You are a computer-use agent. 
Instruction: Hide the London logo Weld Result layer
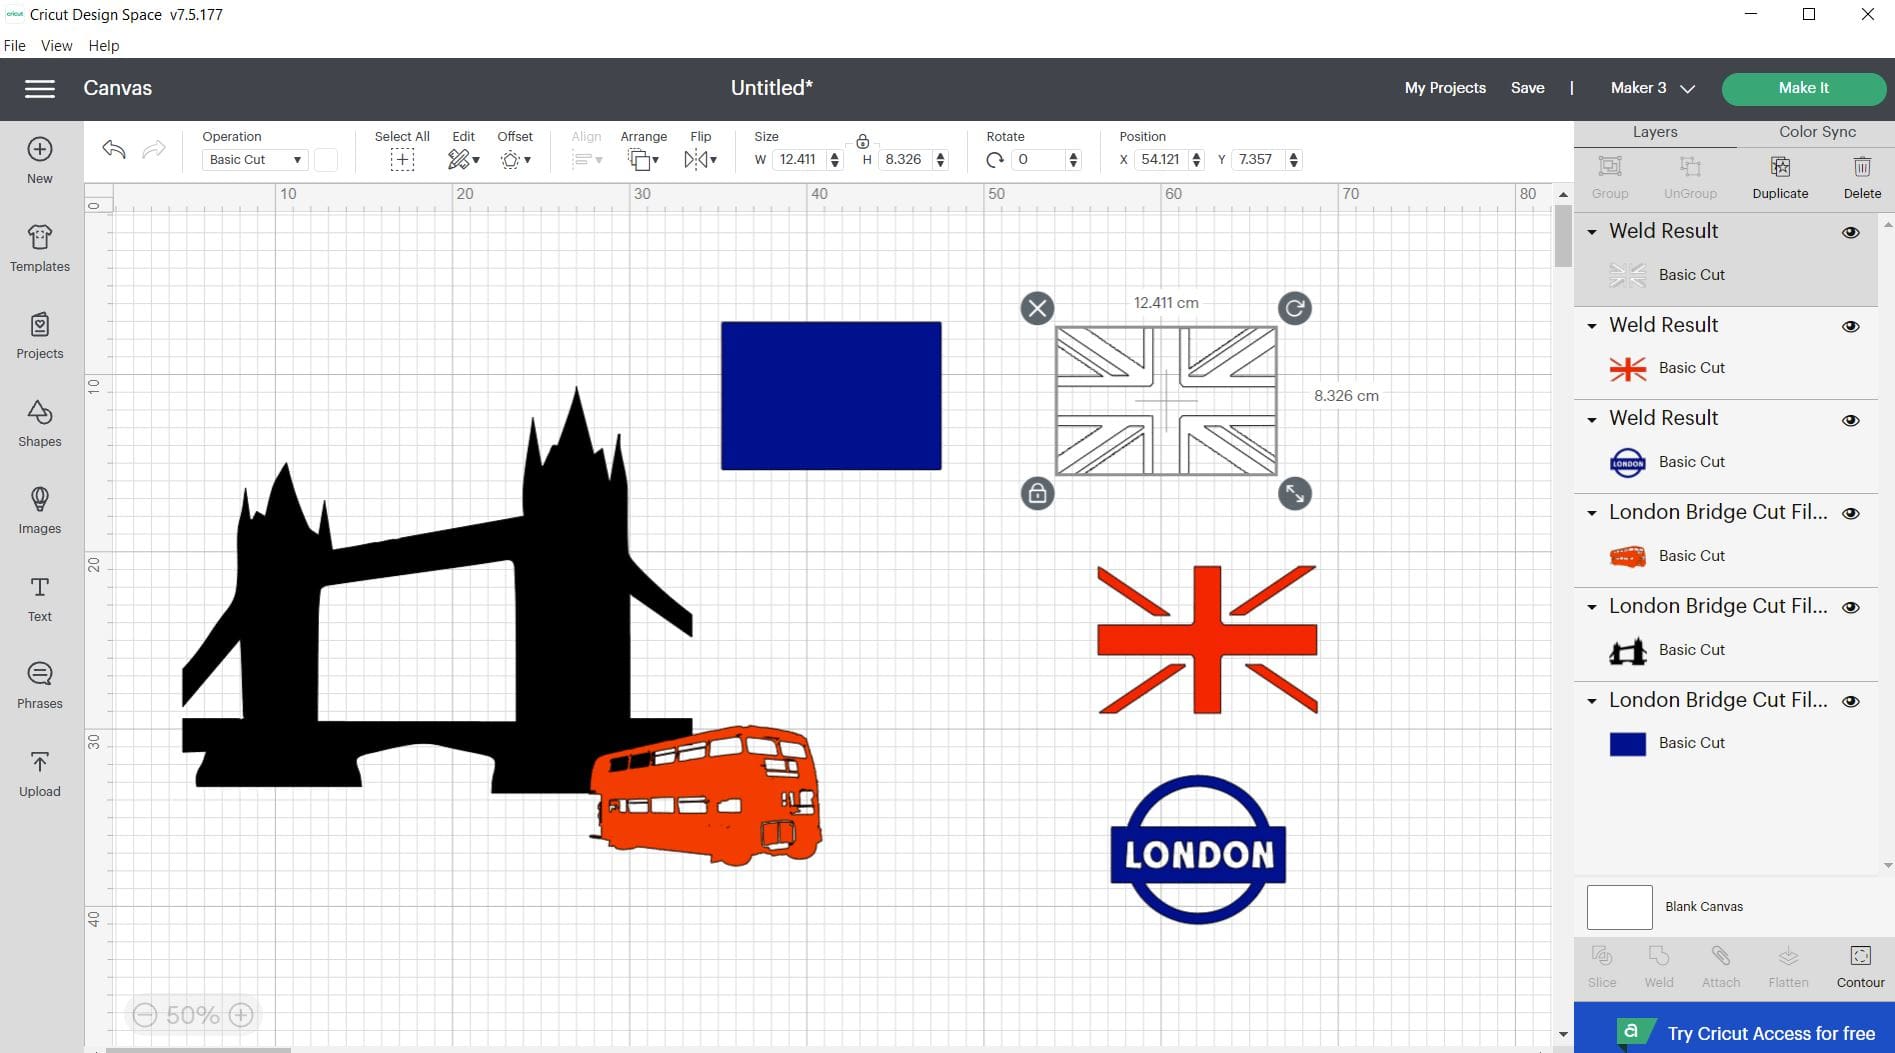[1851, 420]
